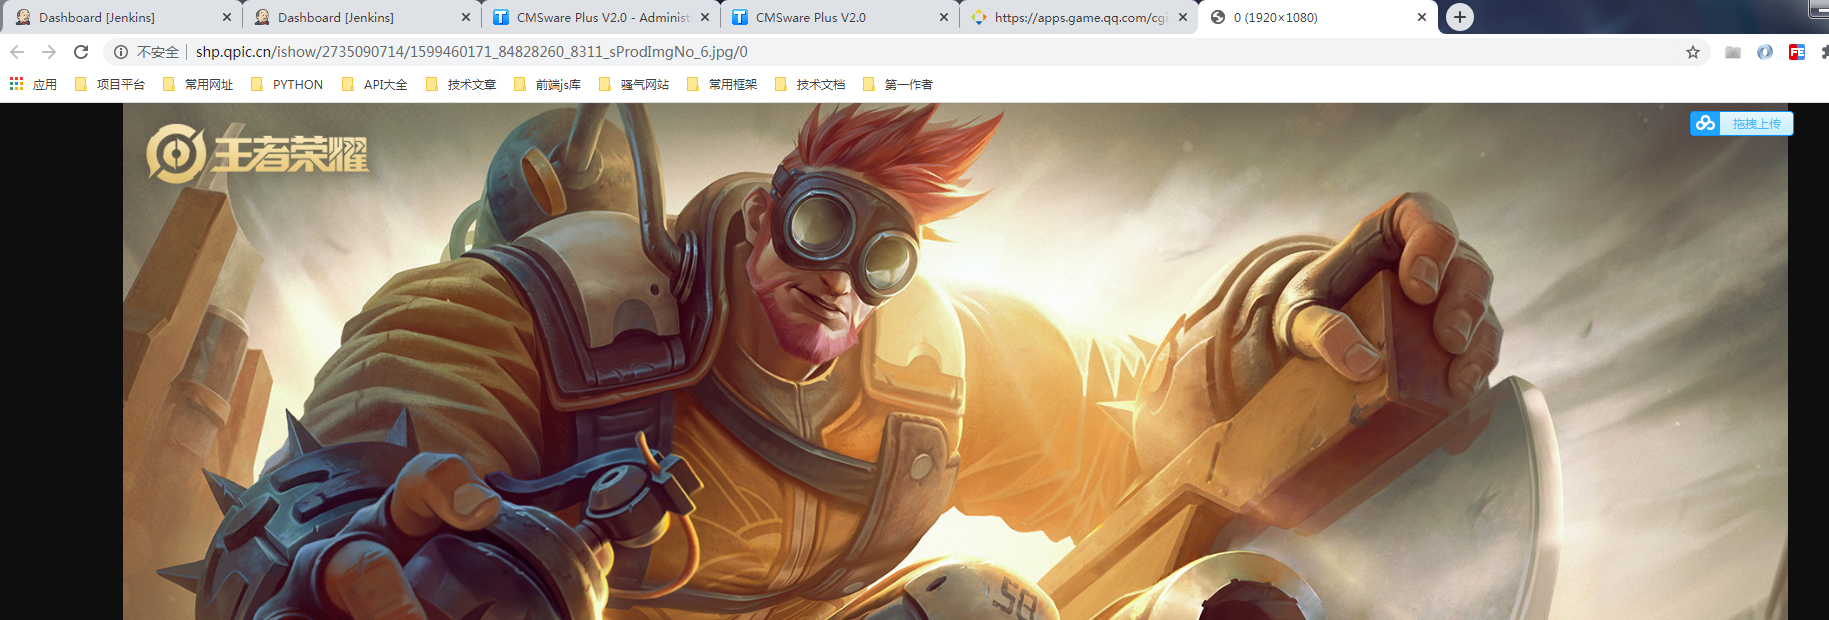Open the 前端js库 bookmark folder

point(547,84)
